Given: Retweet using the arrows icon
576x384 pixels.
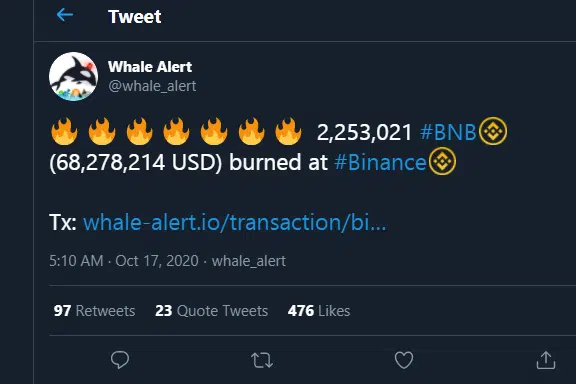Looking at the screenshot, I should pos(262,360).
